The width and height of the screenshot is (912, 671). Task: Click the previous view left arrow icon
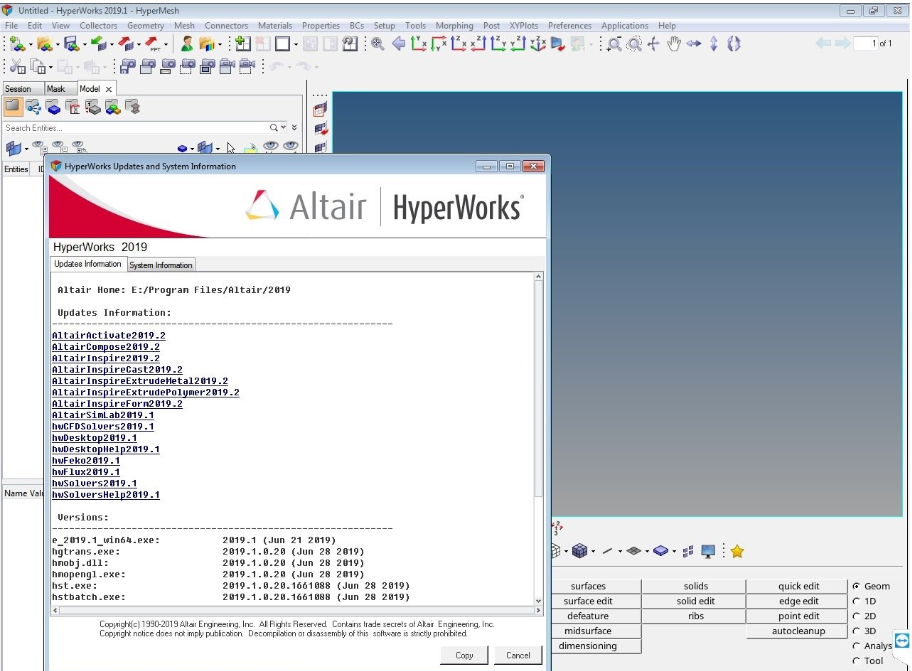tap(398, 44)
